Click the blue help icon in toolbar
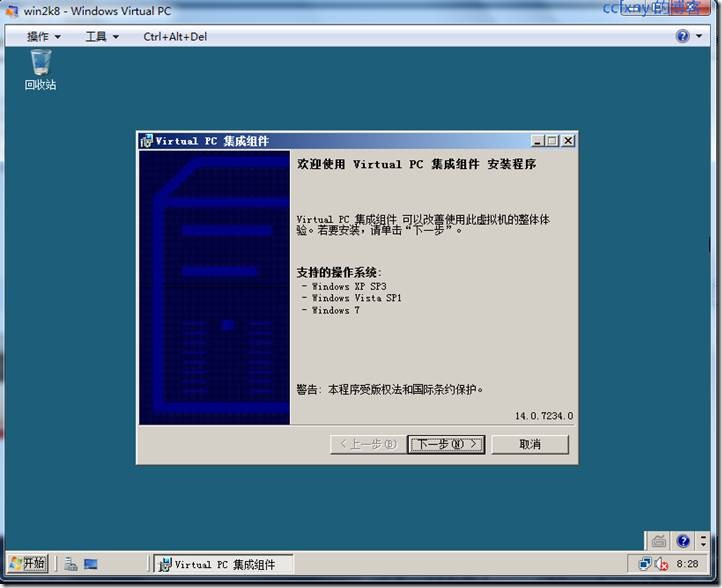 pos(682,36)
